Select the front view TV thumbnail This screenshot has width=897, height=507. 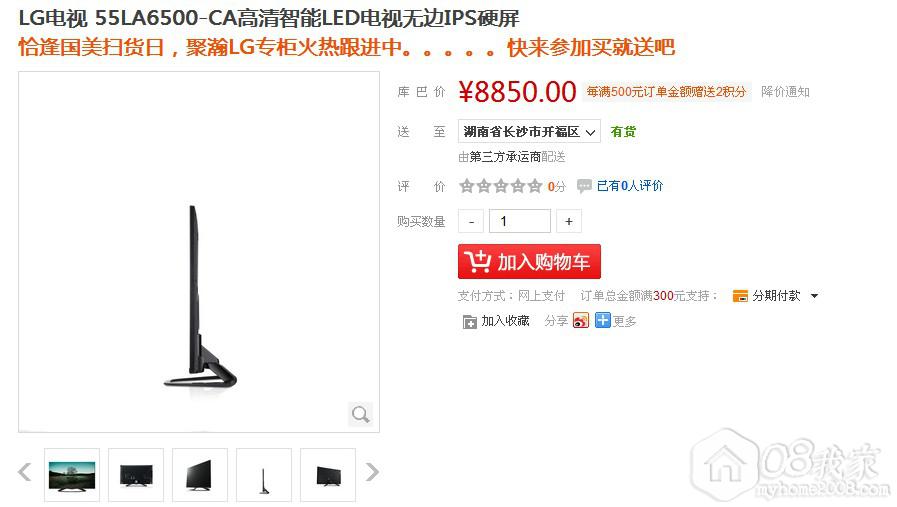pos(72,475)
